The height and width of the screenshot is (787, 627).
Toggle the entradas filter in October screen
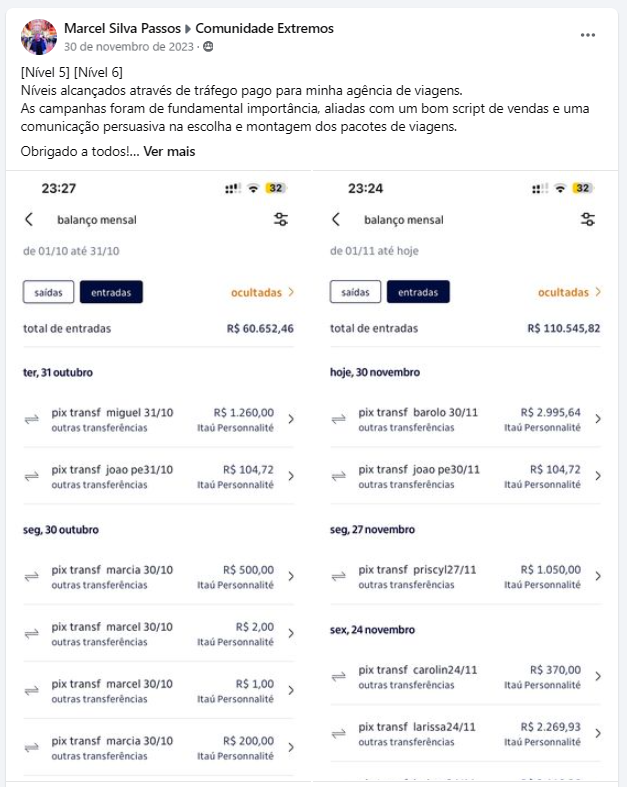(111, 292)
